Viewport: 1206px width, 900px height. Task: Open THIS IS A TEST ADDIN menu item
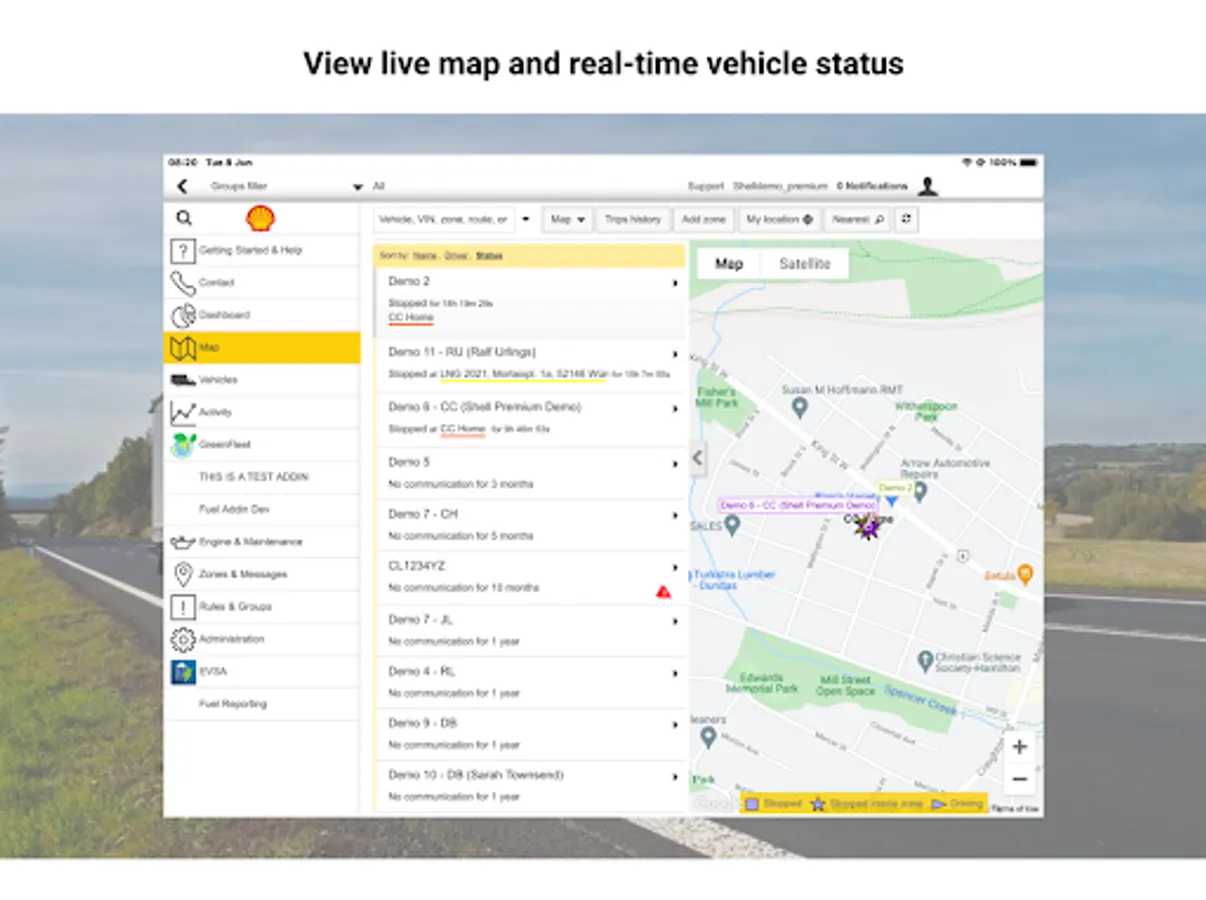tap(262, 477)
